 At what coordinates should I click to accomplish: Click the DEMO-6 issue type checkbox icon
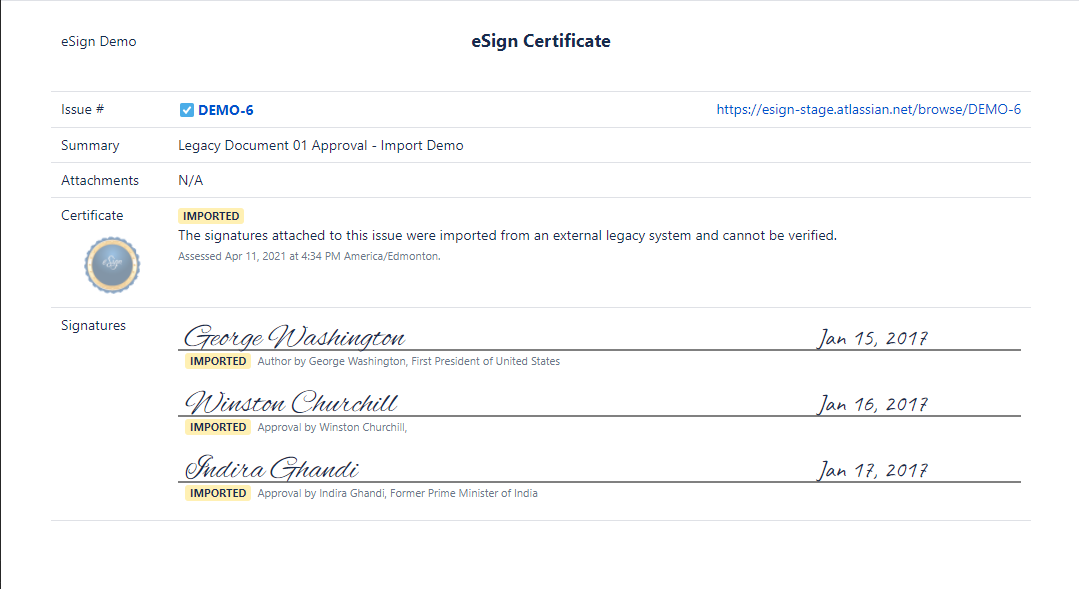186,110
